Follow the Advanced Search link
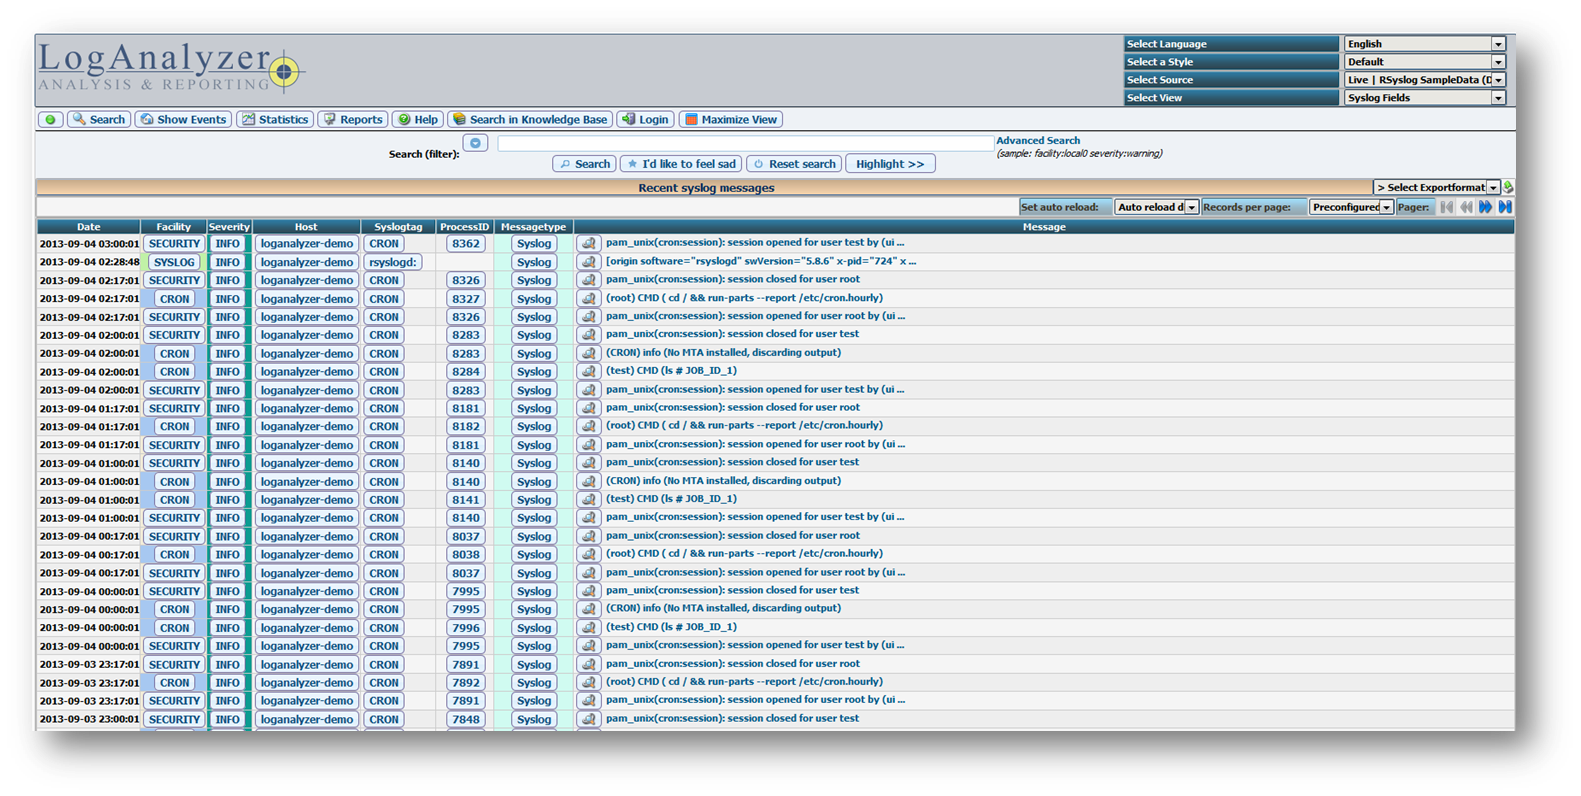This screenshot has height=796, width=1581. coord(1037,141)
